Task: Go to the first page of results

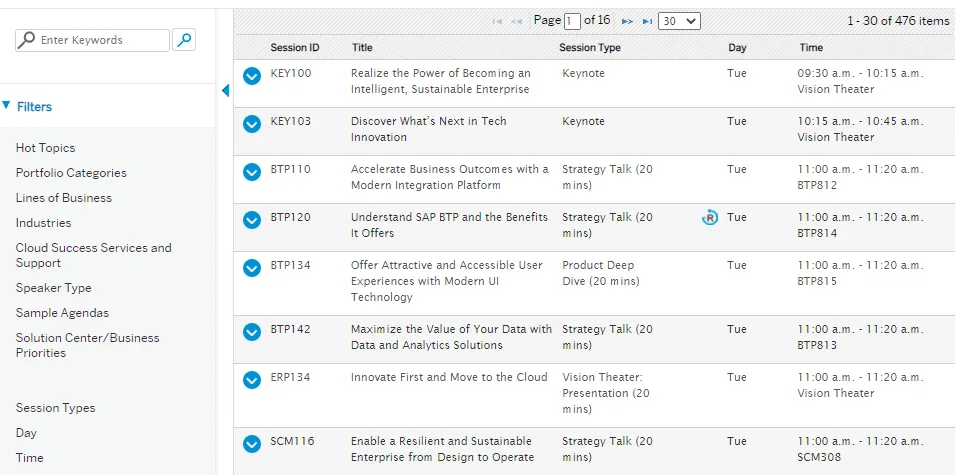Action: [x=497, y=21]
